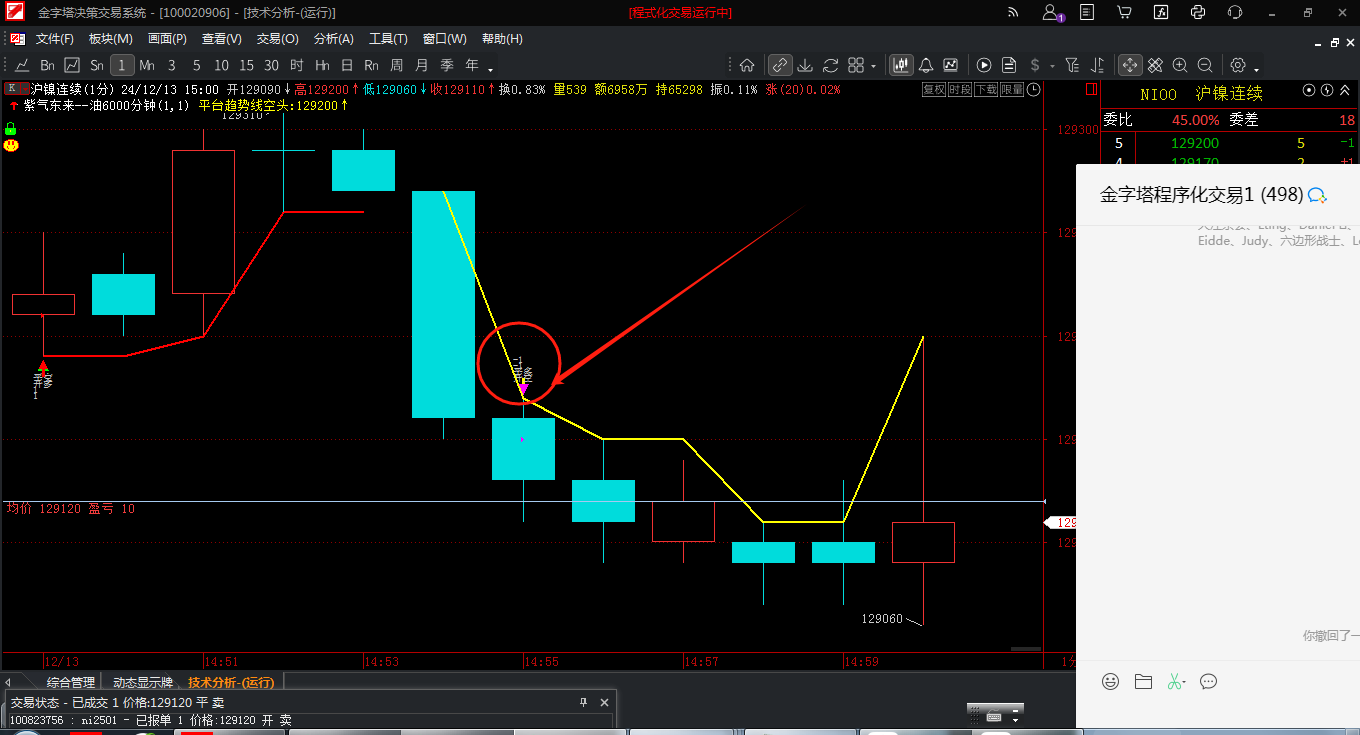This screenshot has height=735, width=1360.
Task: Click the 下载 chart button
Action: coord(986,89)
